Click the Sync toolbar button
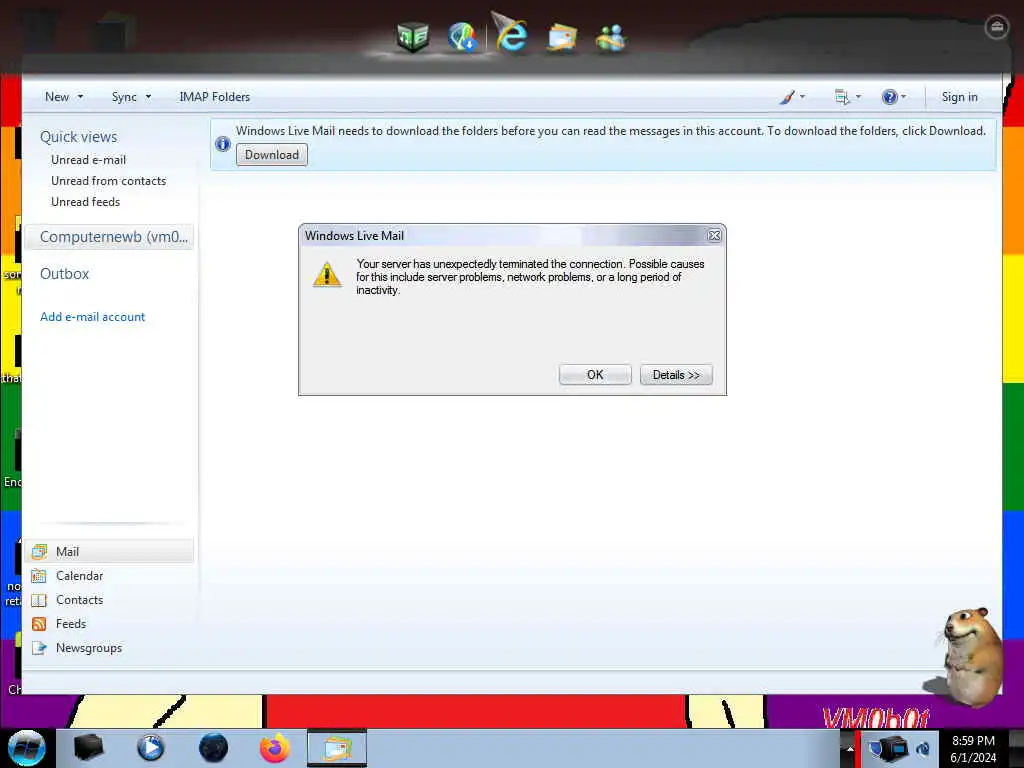This screenshot has height=768, width=1024. 124,97
